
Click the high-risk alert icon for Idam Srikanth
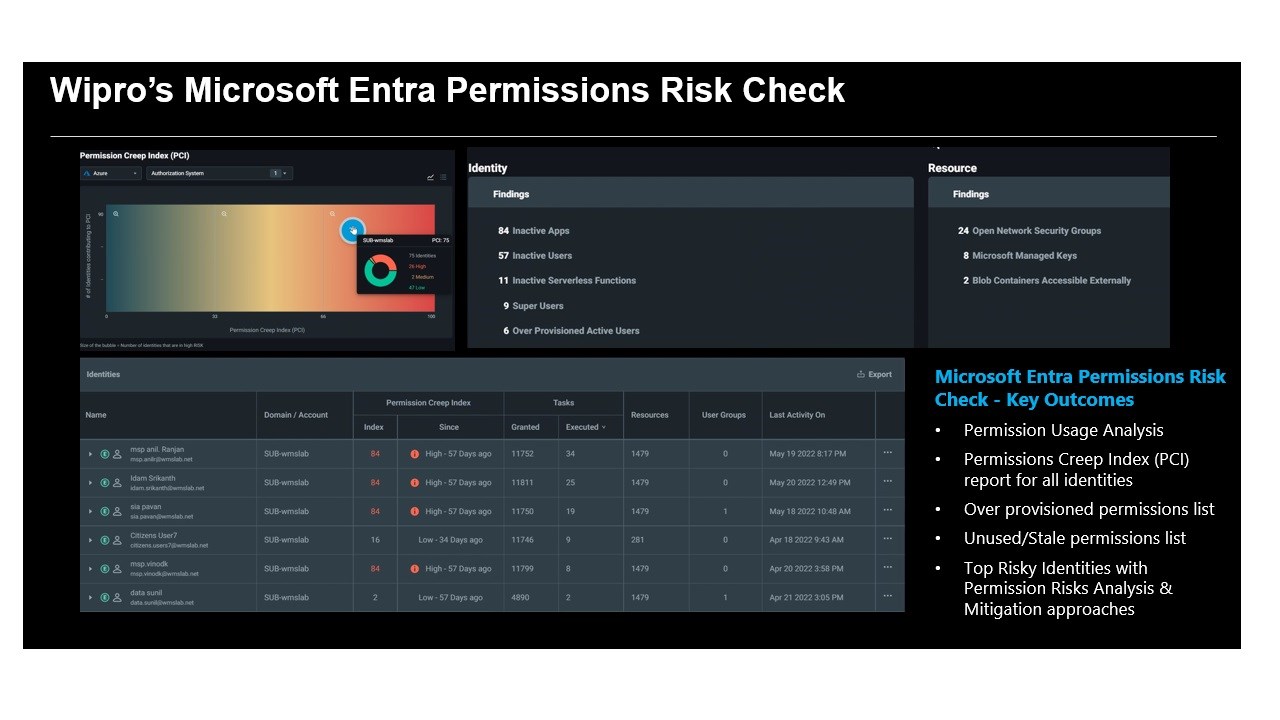point(415,483)
